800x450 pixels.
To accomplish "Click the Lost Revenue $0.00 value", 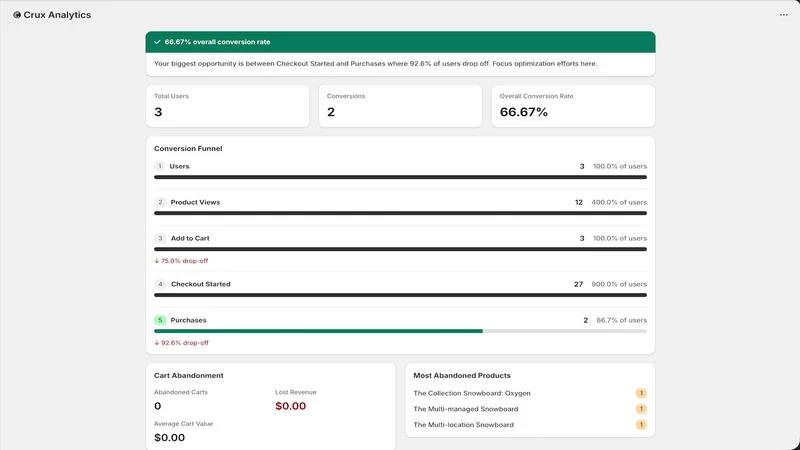I will [290, 406].
